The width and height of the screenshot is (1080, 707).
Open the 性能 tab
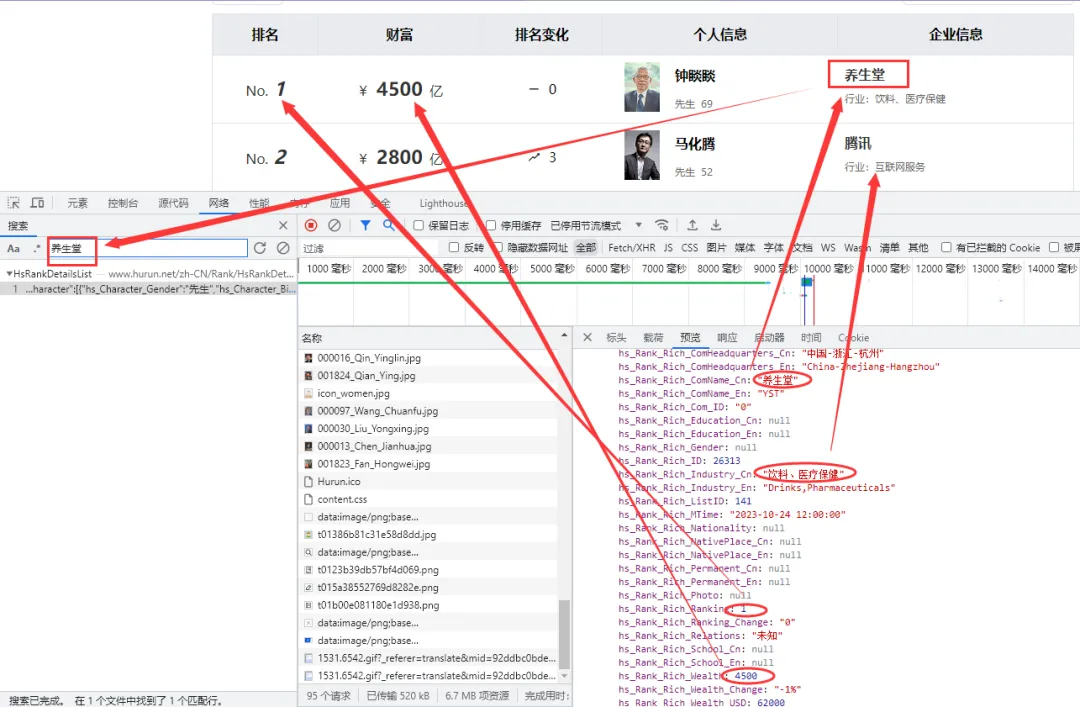click(259, 203)
